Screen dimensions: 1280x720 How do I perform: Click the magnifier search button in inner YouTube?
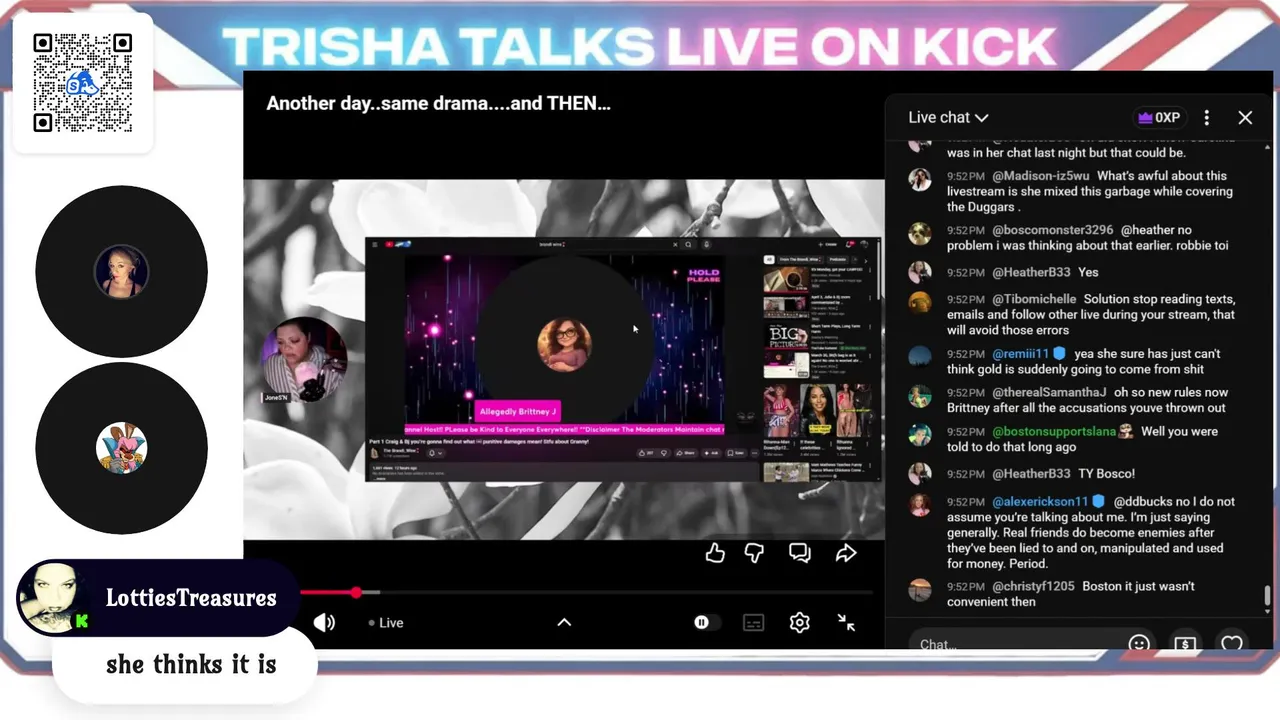tap(688, 244)
